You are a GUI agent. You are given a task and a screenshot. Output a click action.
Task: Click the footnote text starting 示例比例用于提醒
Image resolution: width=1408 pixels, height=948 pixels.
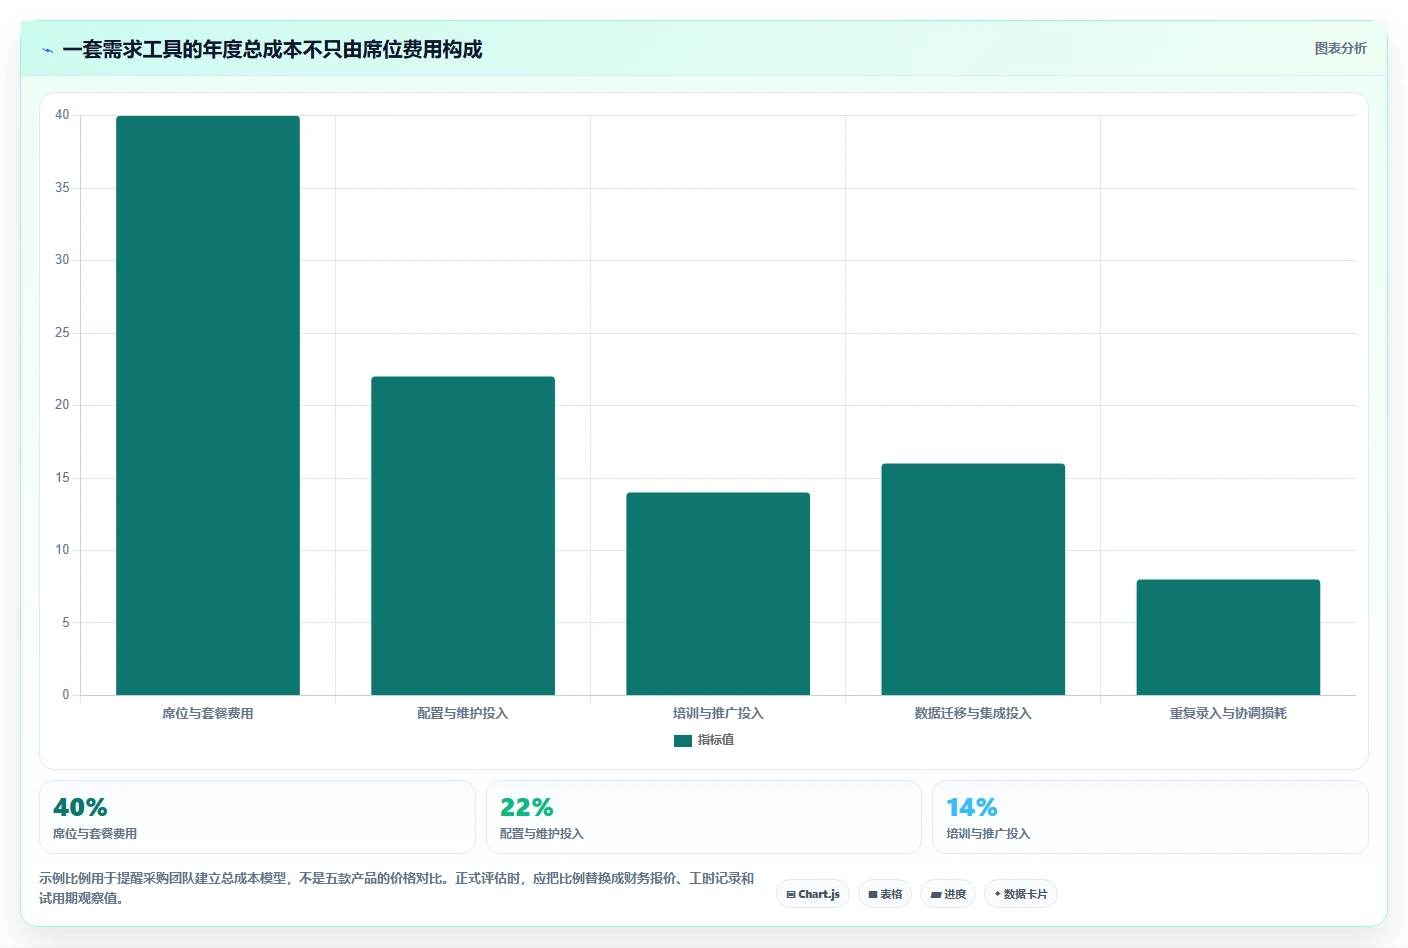click(397, 888)
